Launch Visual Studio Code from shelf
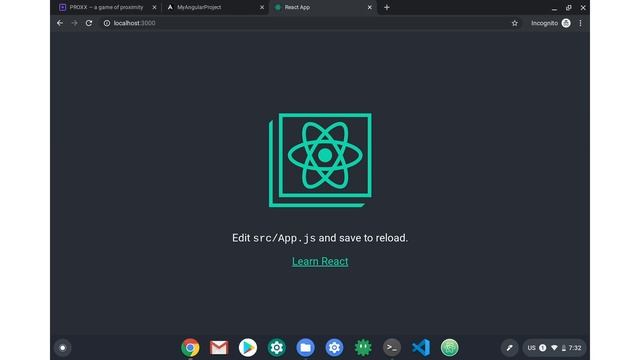This screenshot has height=360, width=640. point(421,348)
